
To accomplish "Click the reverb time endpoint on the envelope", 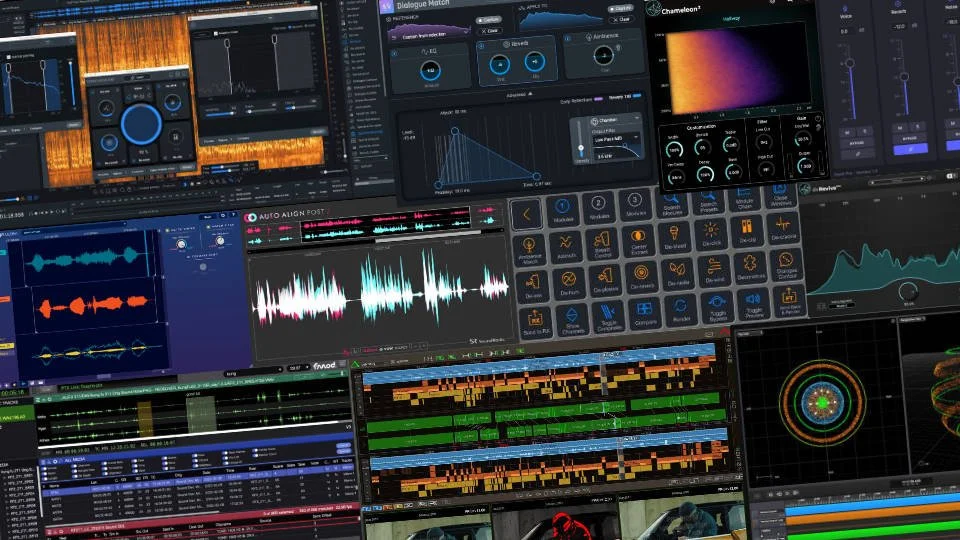I will point(536,176).
